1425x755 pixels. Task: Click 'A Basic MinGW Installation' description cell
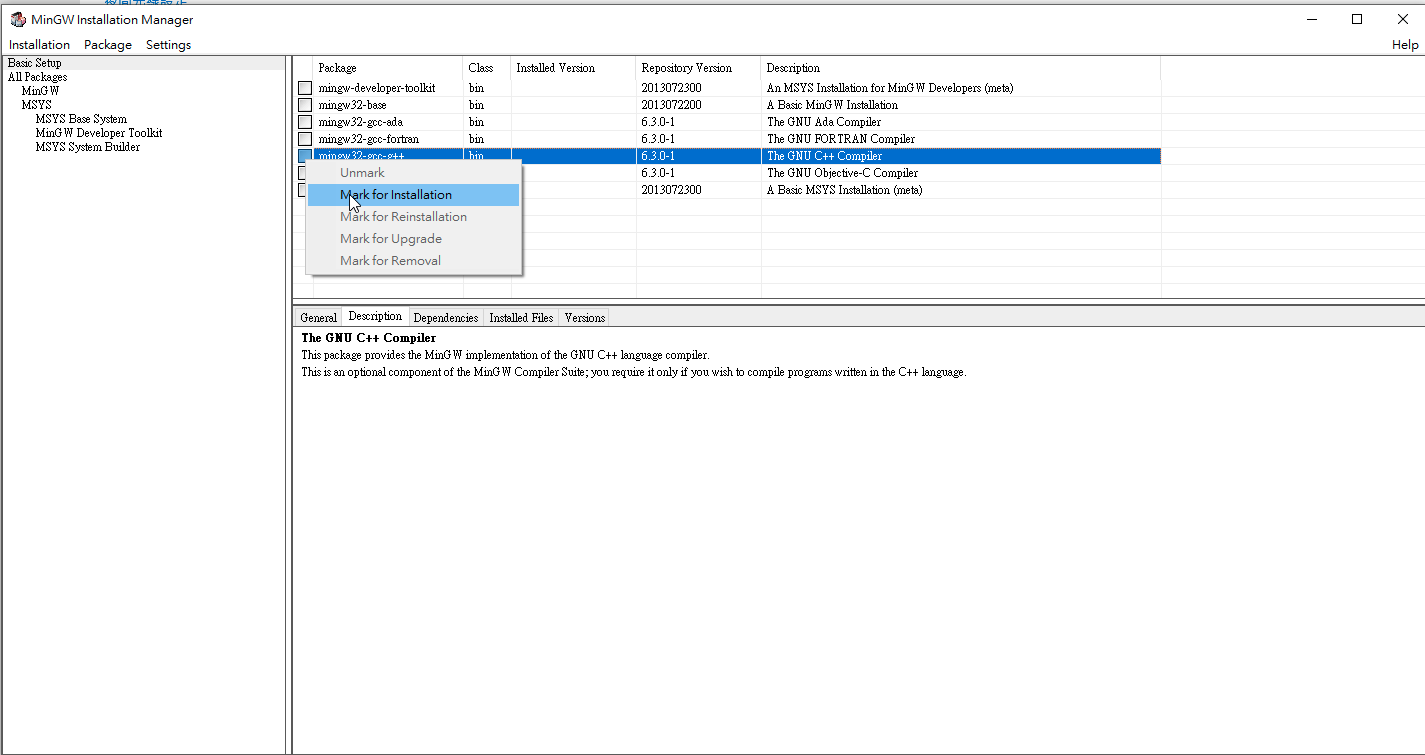(832, 105)
